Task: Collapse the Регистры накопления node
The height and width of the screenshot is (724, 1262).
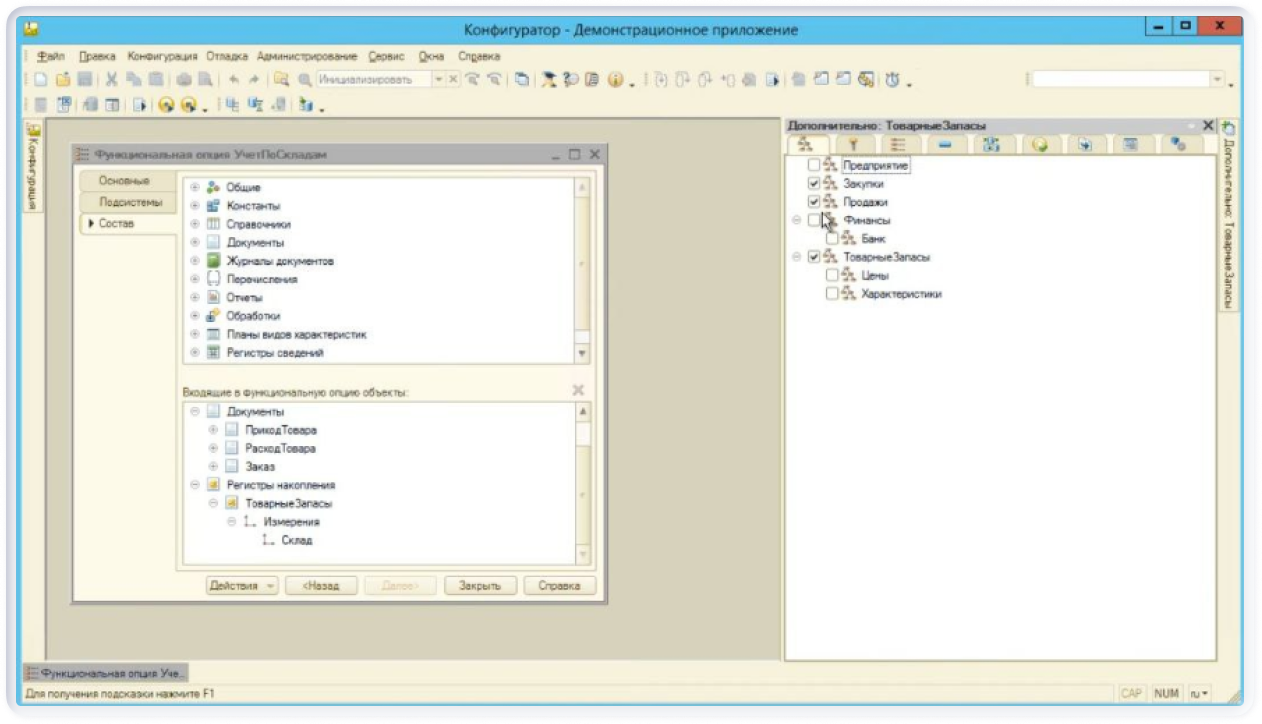Action: [195, 485]
